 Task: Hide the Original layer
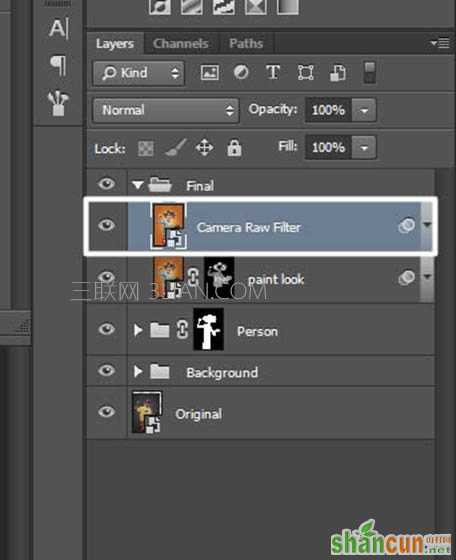coord(106,412)
